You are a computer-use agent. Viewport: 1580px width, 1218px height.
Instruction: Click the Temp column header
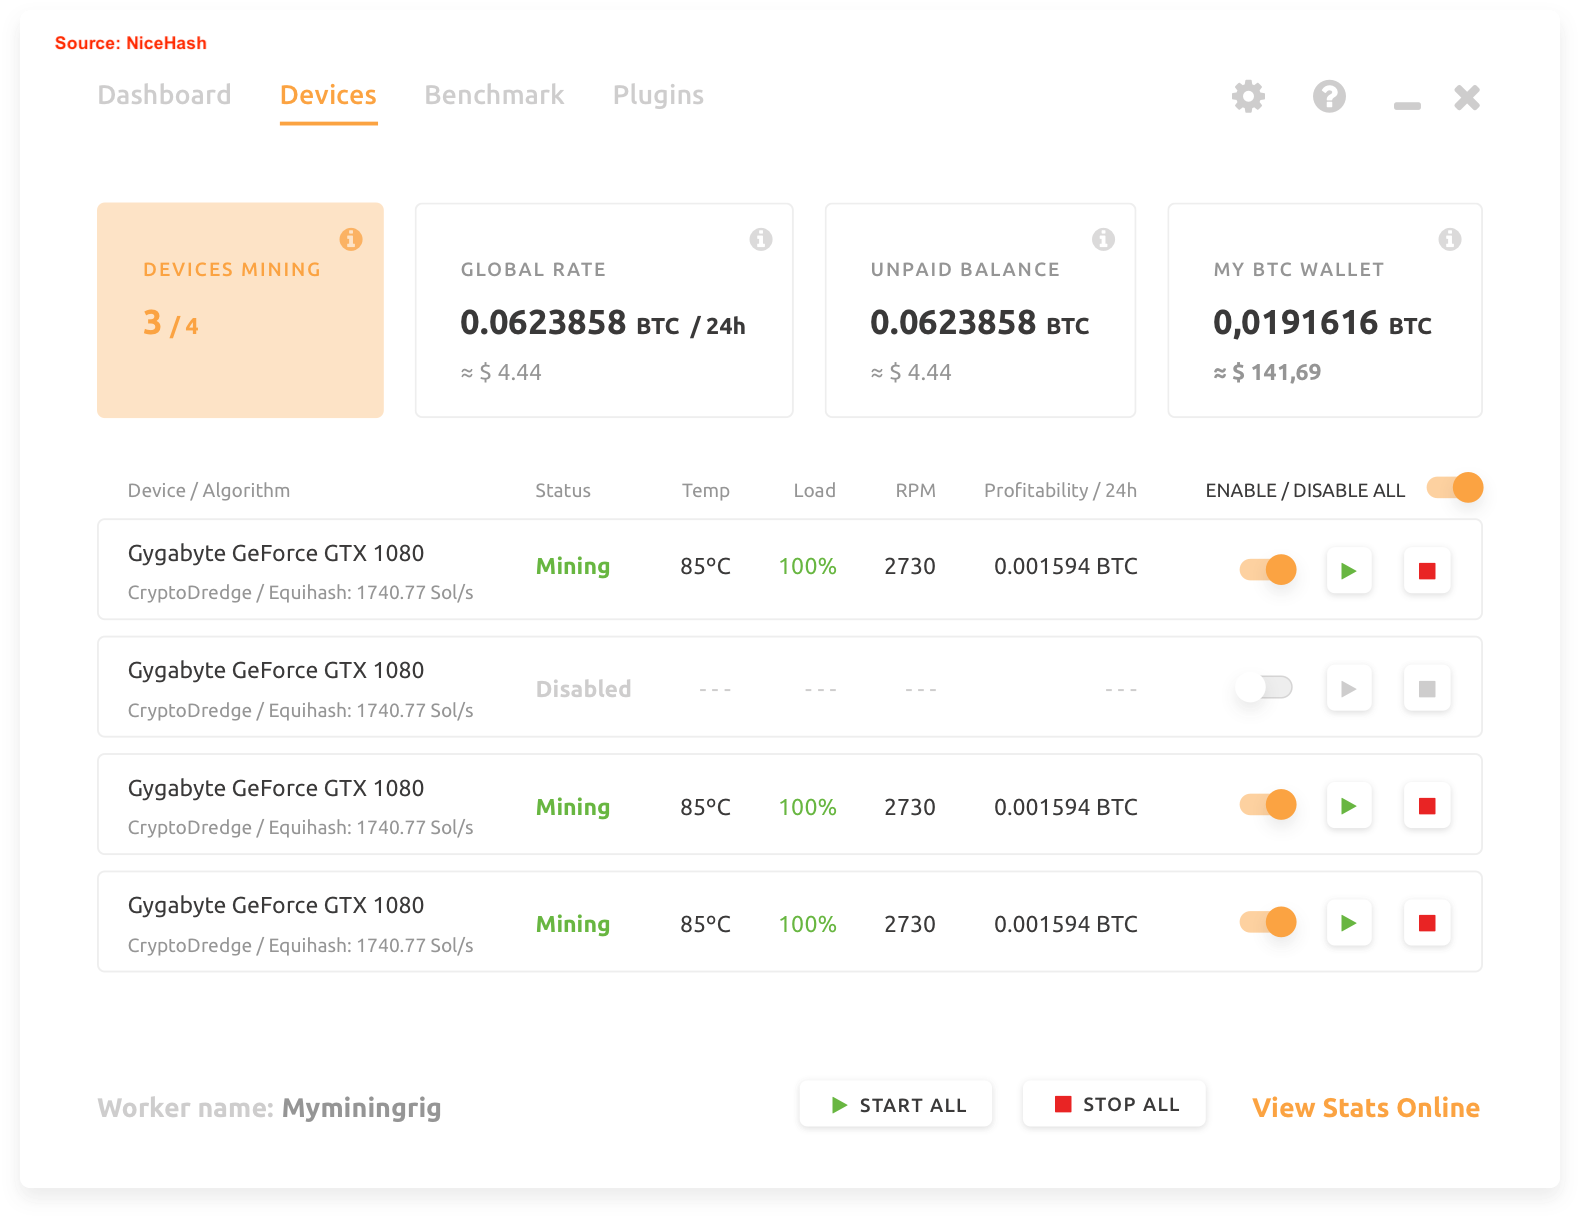click(706, 491)
